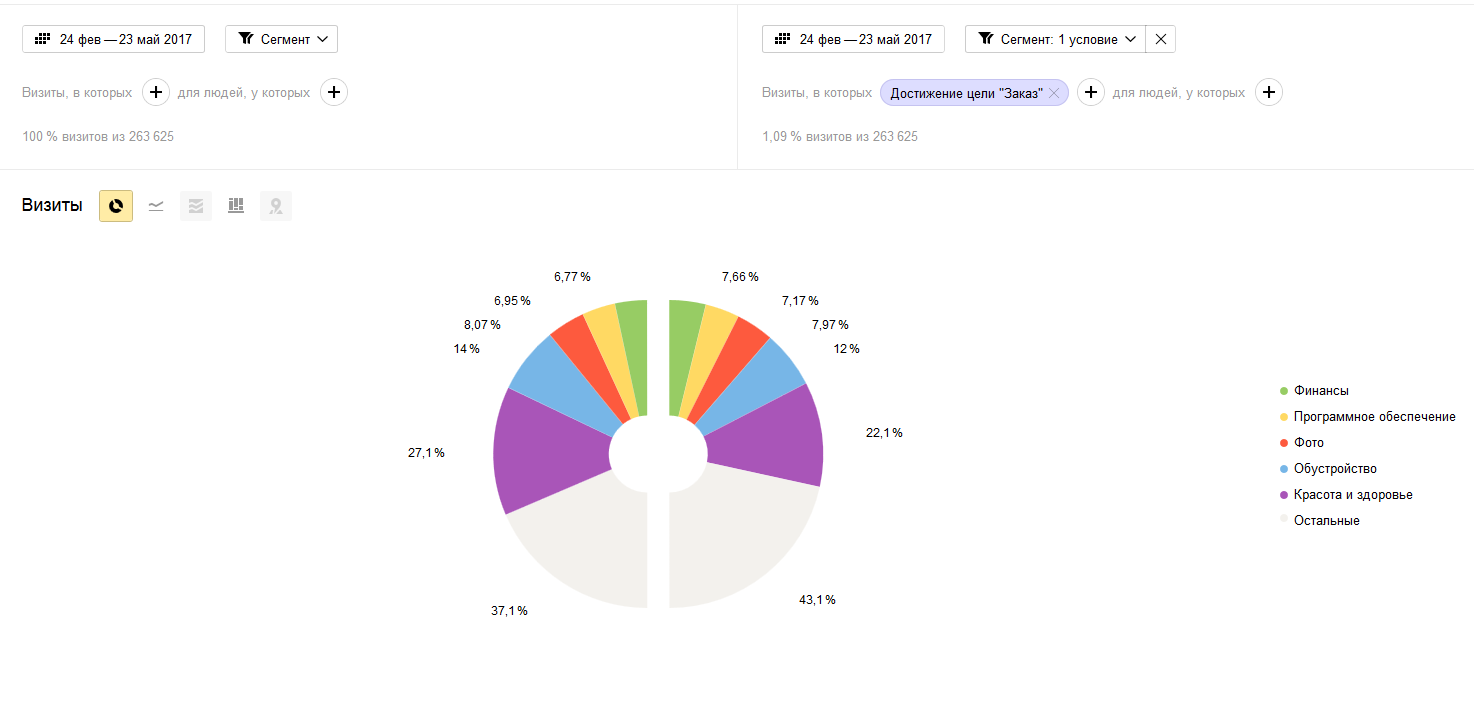Select the stacked area chart icon

tap(196, 206)
